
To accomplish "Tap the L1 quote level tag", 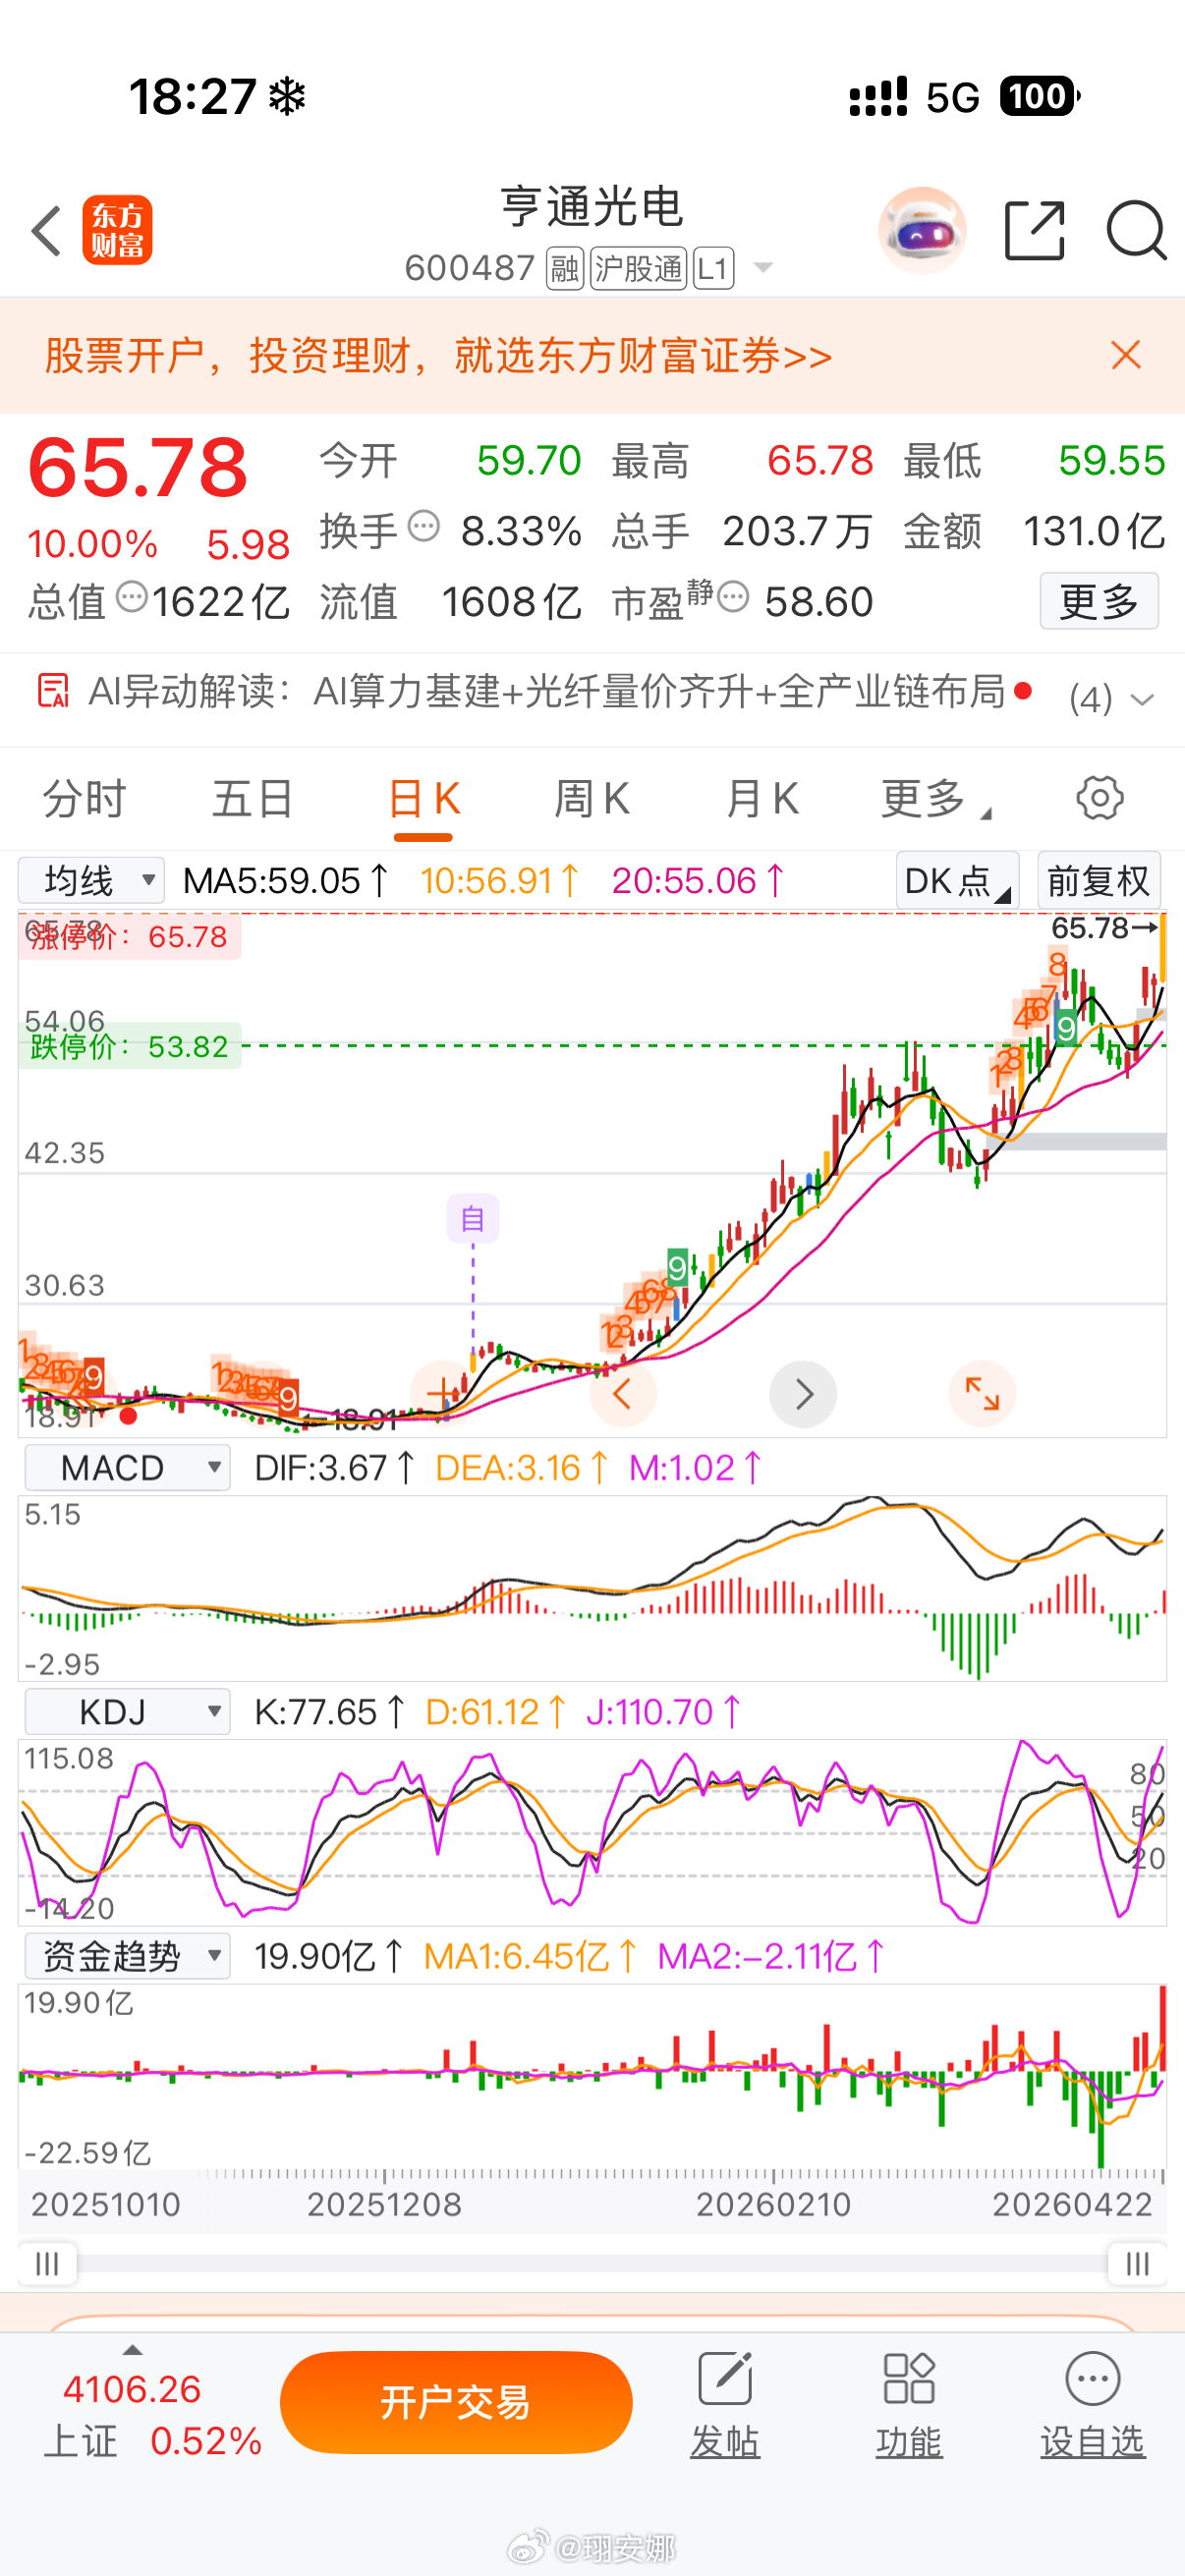I will pos(713,268).
